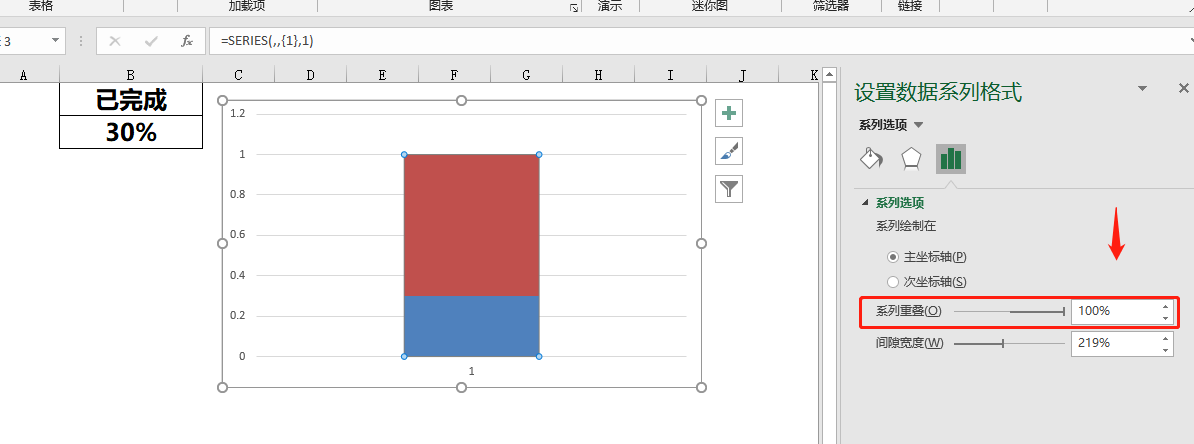Click the 系列重叠 slider track
The height and width of the screenshot is (444, 1194).
1009,311
